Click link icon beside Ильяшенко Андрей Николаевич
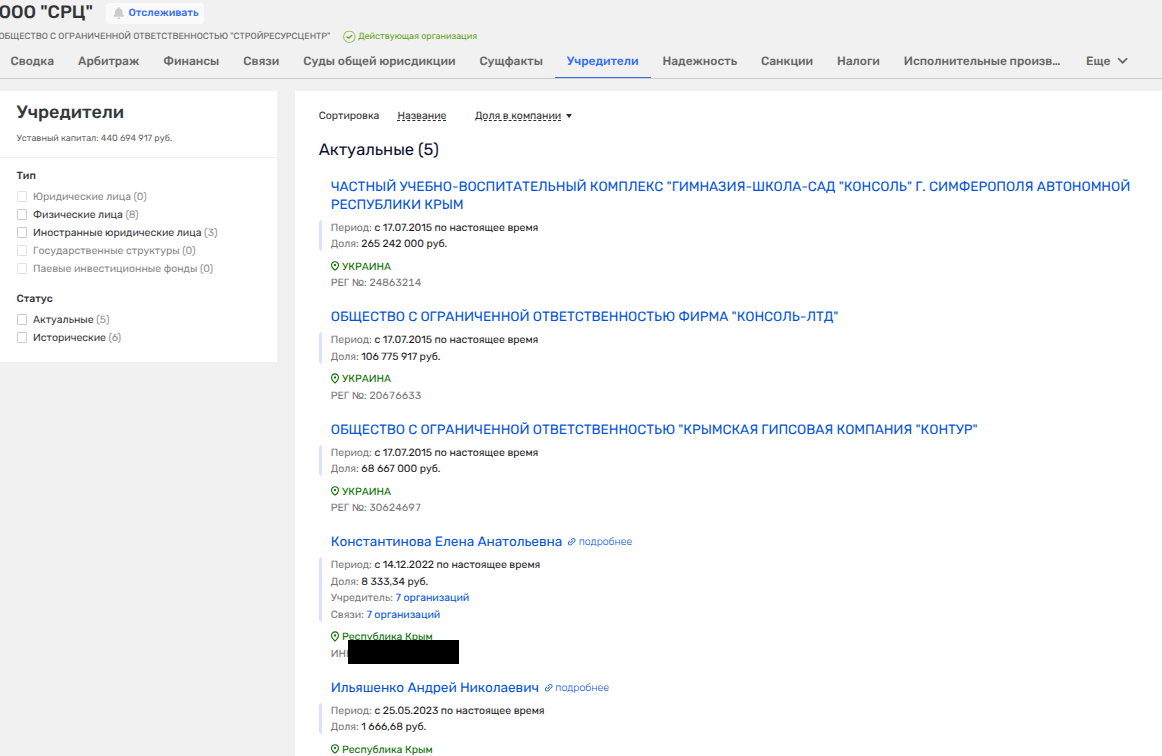The image size is (1162, 756). point(549,688)
